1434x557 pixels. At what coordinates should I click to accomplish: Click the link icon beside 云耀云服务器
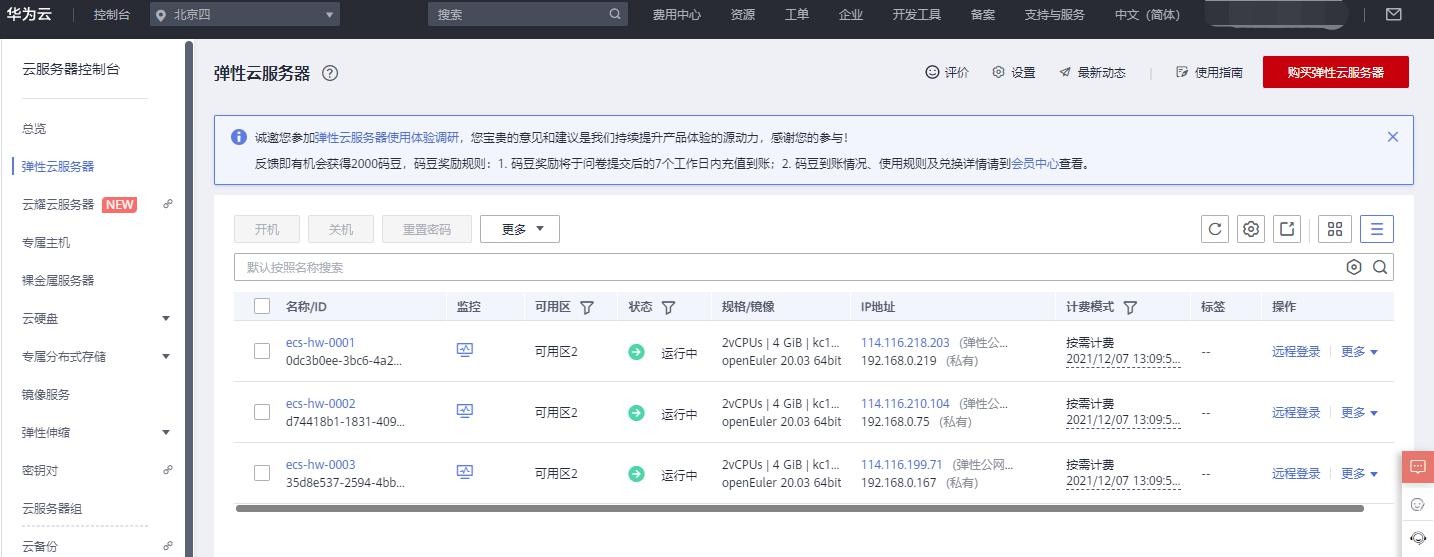(x=167, y=203)
